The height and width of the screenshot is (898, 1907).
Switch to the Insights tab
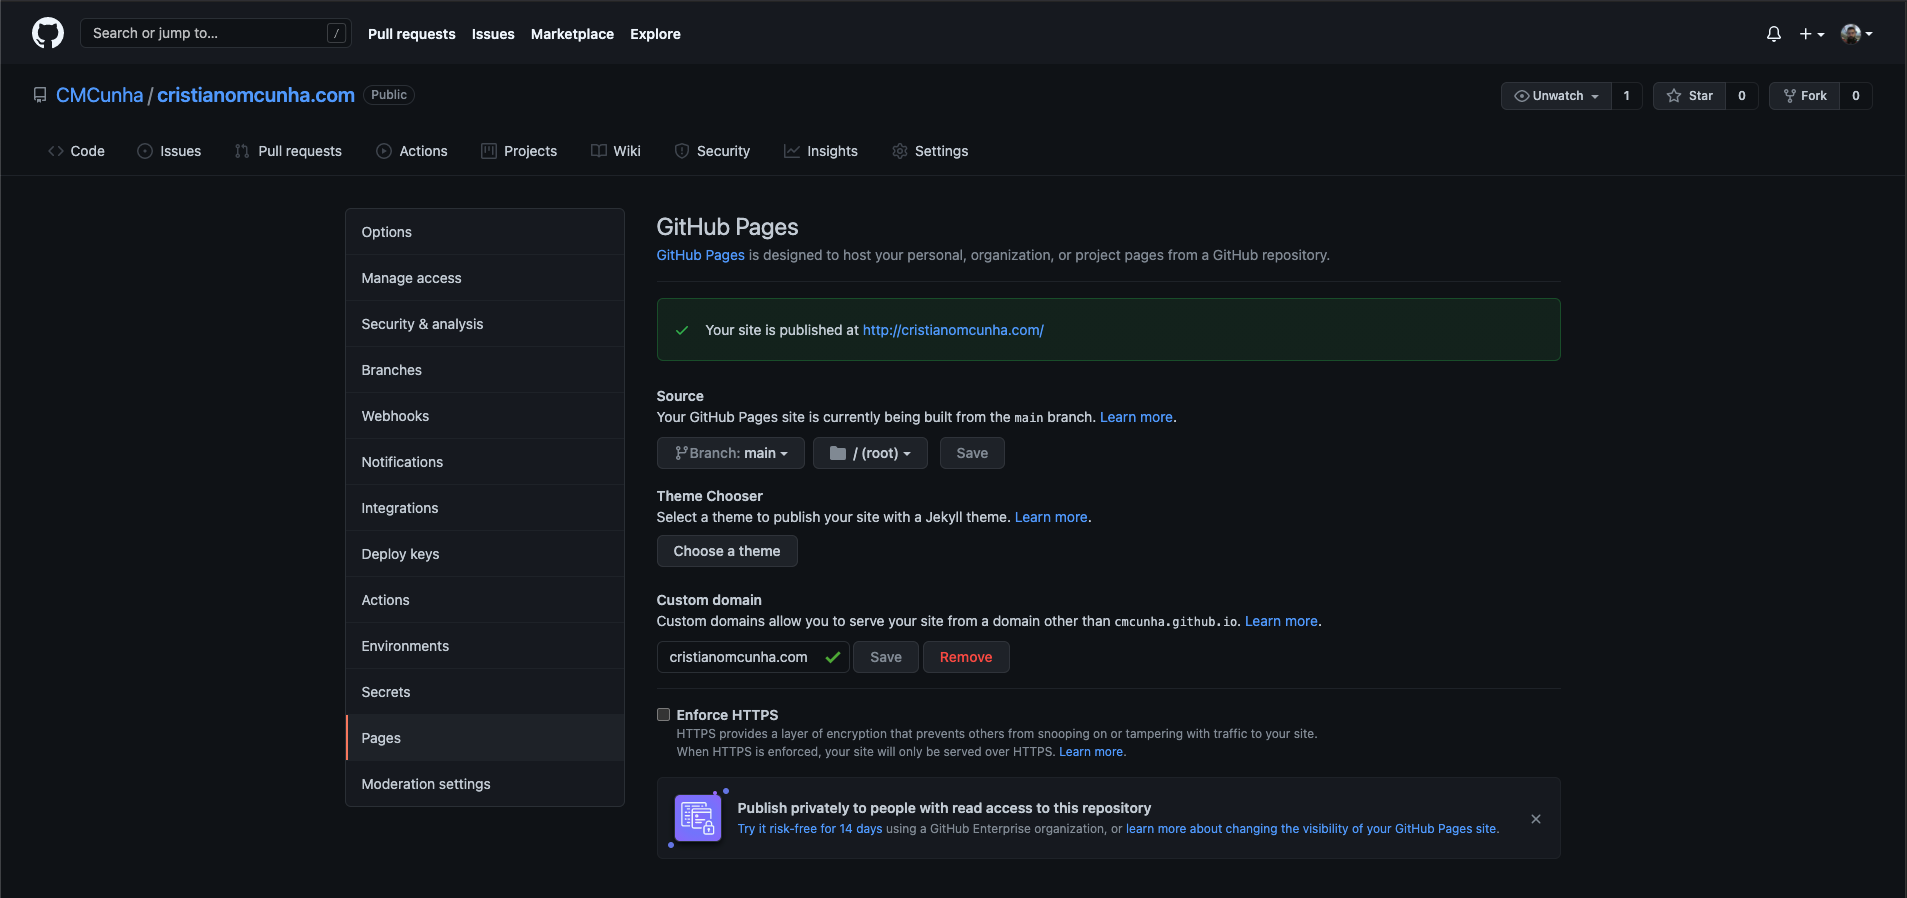click(821, 151)
